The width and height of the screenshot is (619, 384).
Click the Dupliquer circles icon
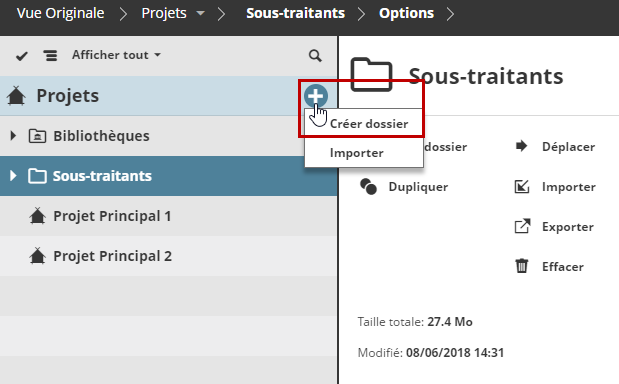[x=368, y=187]
